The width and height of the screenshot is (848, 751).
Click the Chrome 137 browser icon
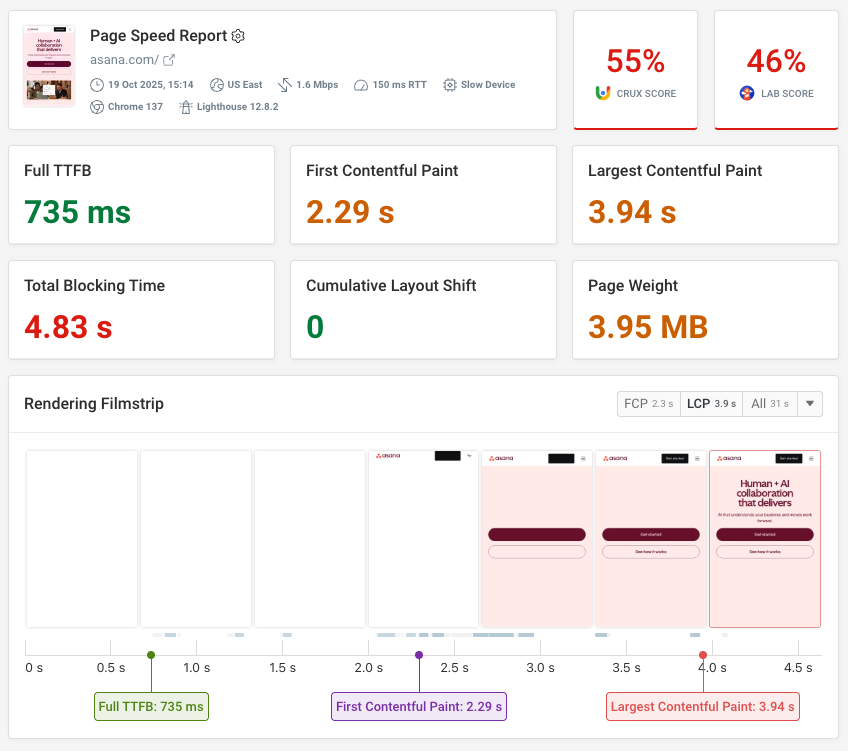click(100, 107)
